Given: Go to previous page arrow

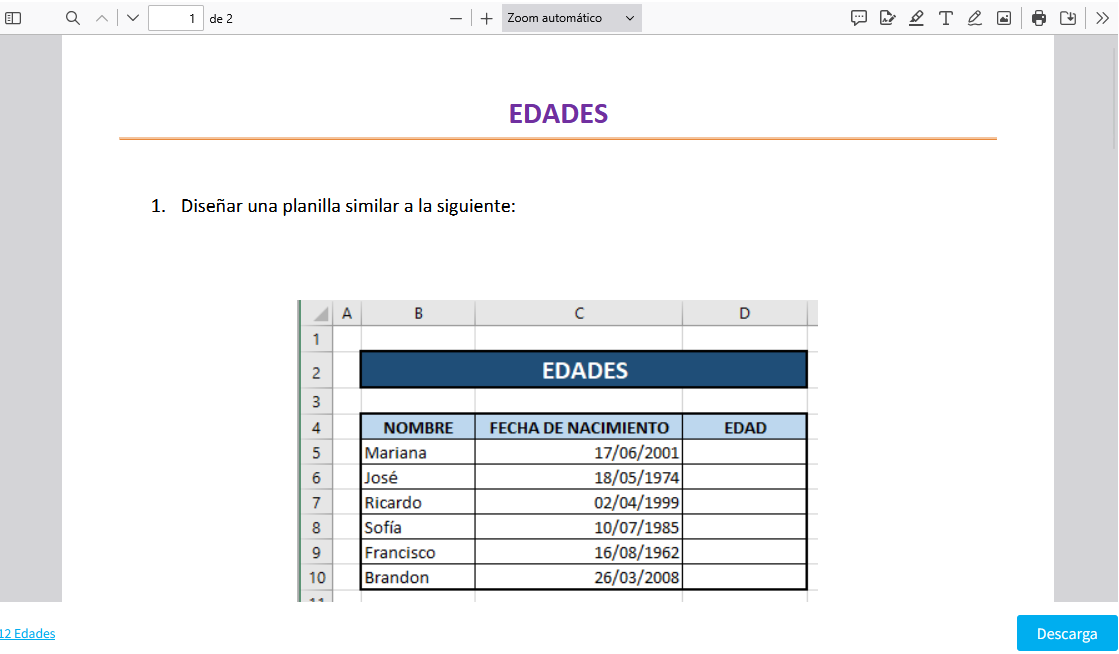Looking at the screenshot, I should pyautogui.click(x=102, y=18).
